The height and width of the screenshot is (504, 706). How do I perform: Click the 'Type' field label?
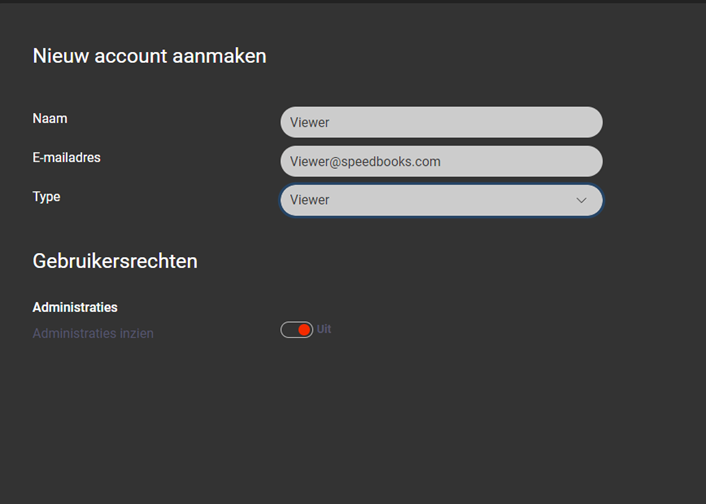tap(46, 197)
